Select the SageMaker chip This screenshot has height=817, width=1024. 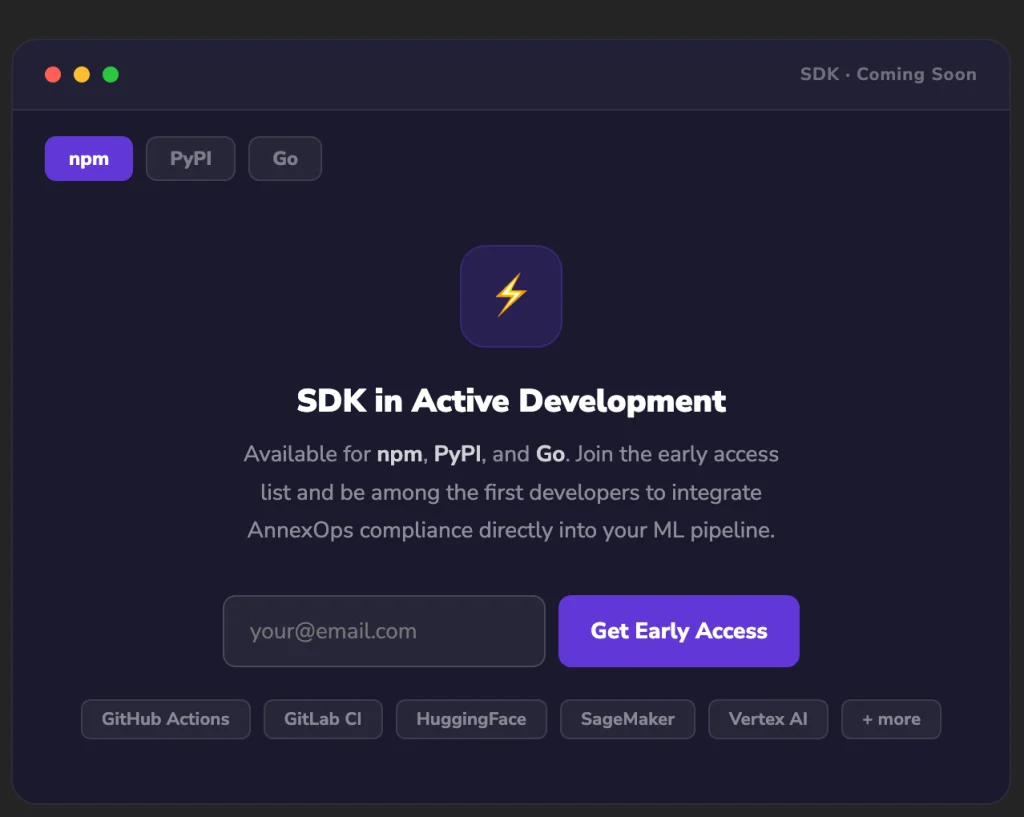pyautogui.click(x=628, y=719)
